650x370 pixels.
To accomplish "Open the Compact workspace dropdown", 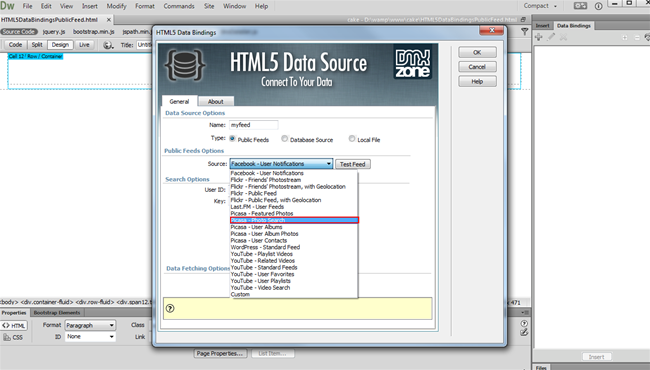I will point(540,6).
